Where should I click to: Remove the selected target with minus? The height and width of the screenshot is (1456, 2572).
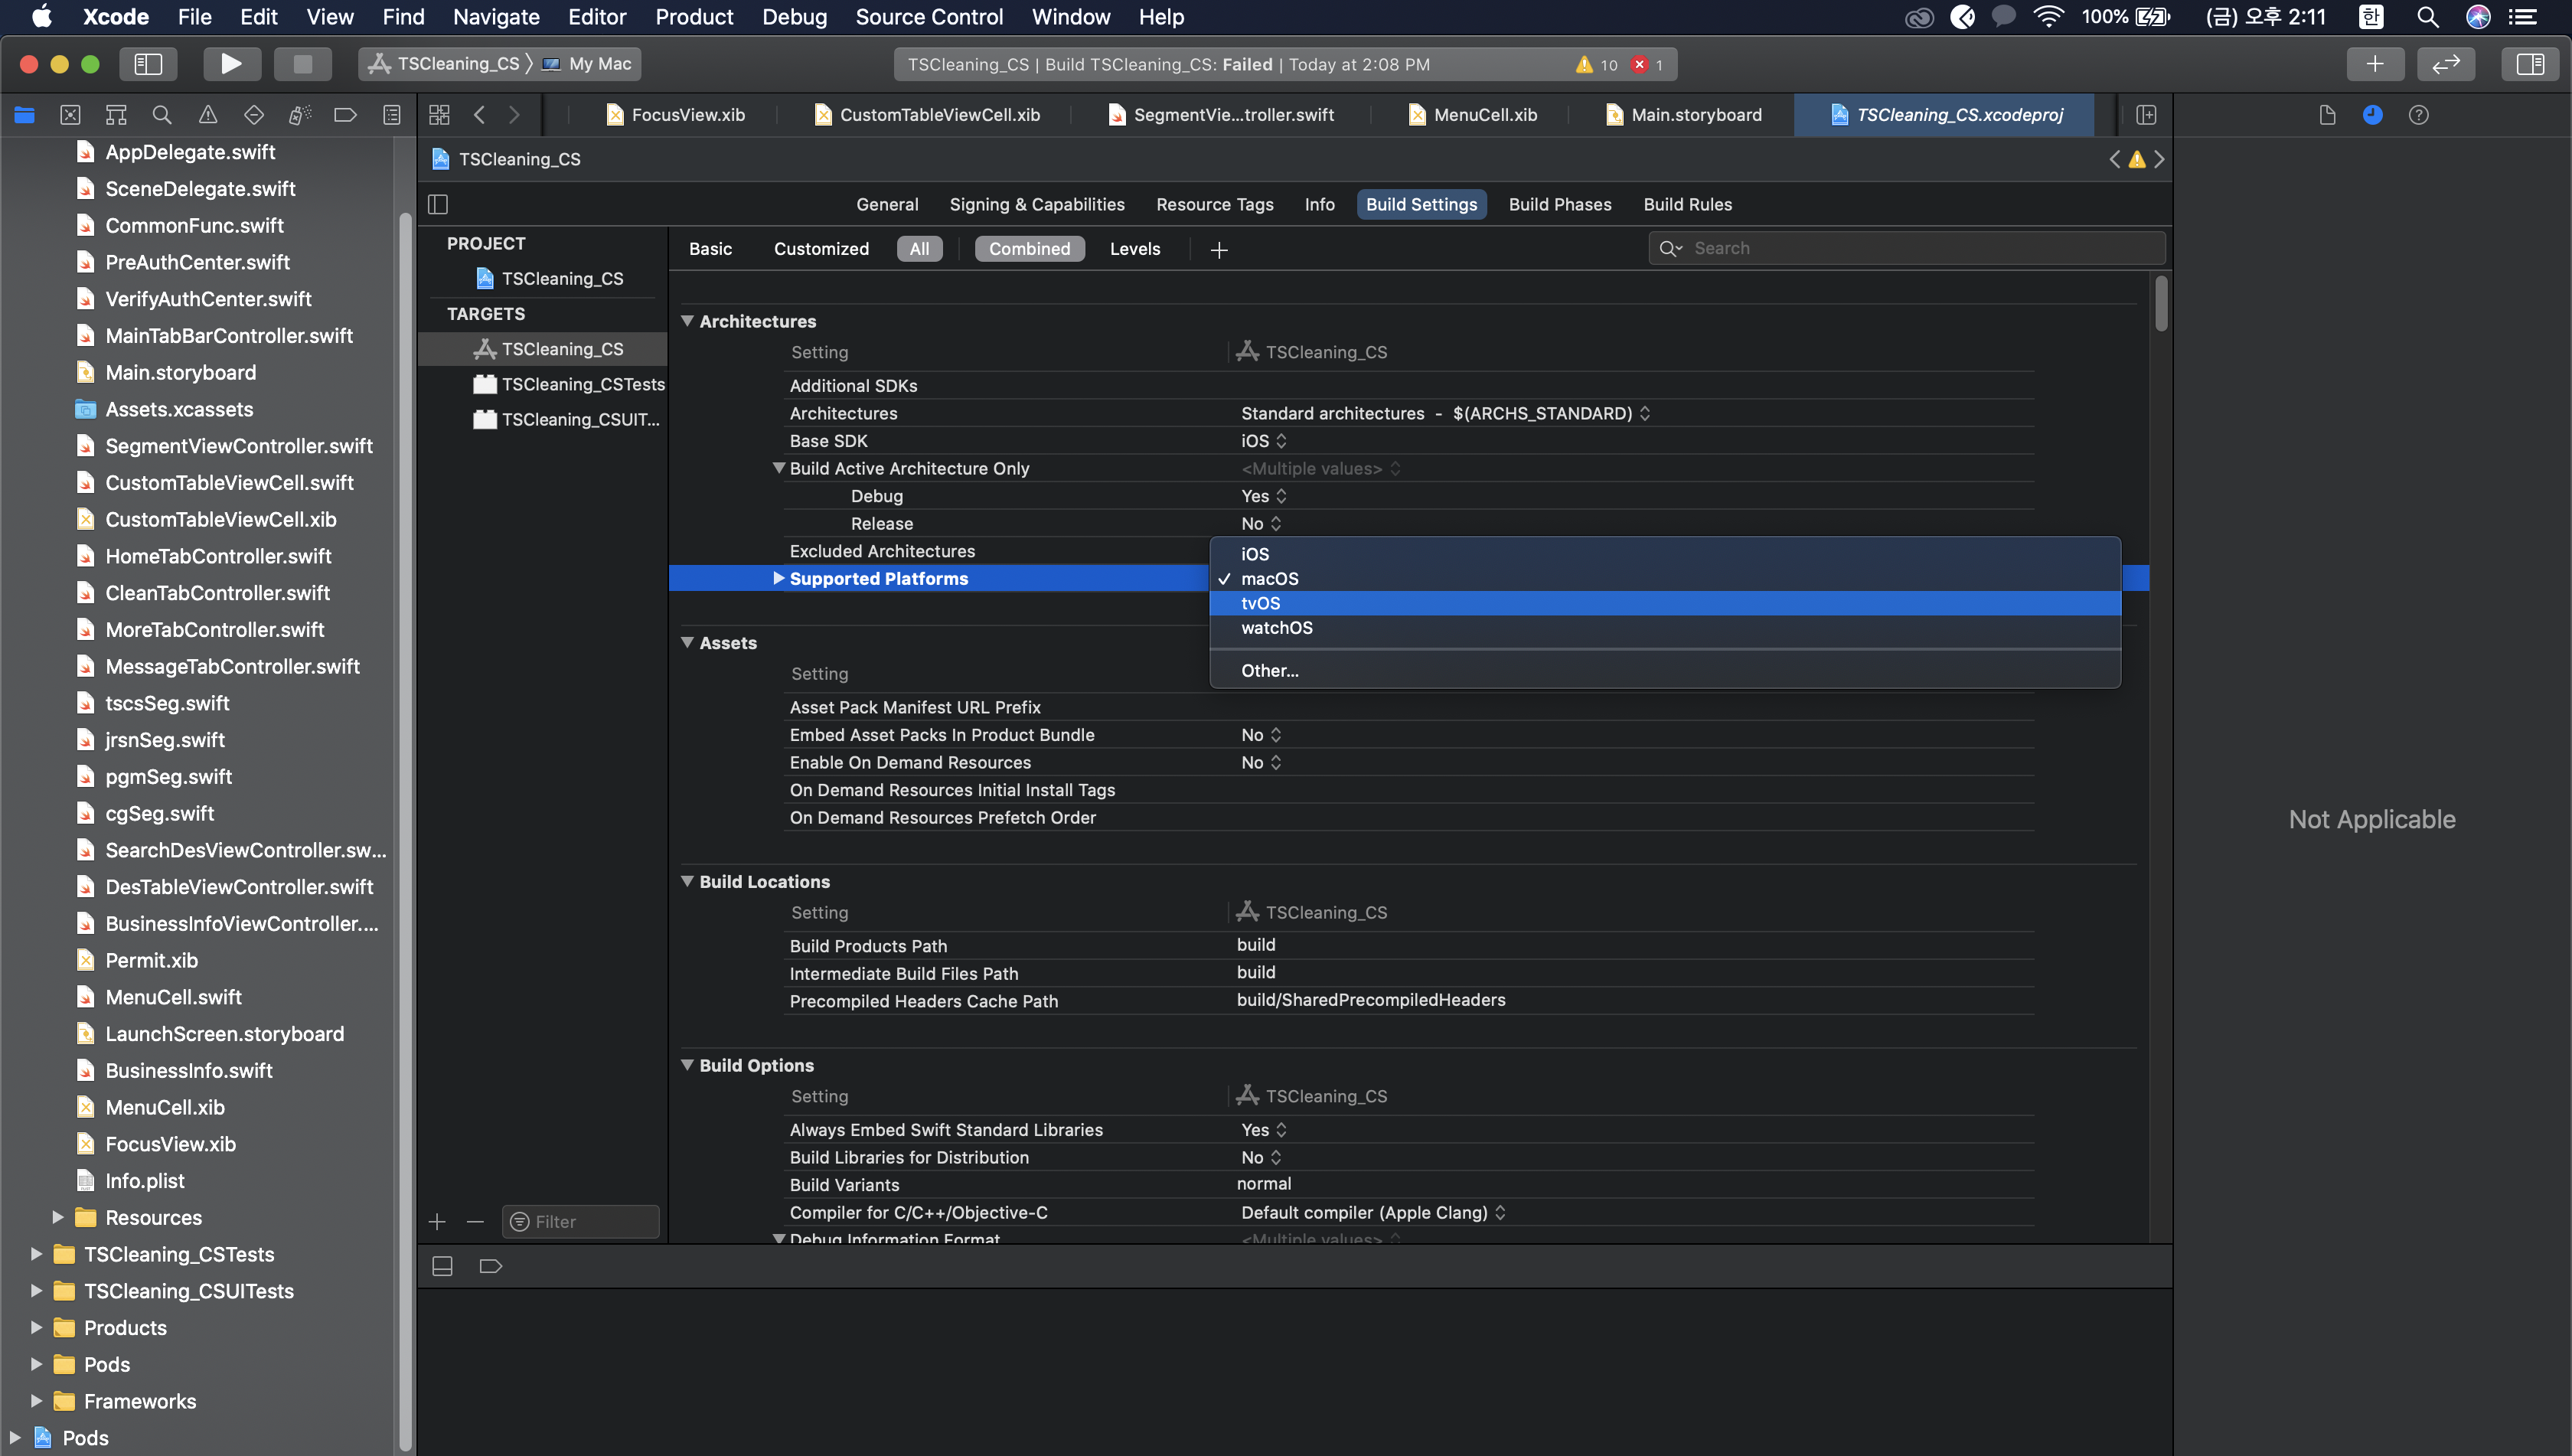pyautogui.click(x=475, y=1221)
